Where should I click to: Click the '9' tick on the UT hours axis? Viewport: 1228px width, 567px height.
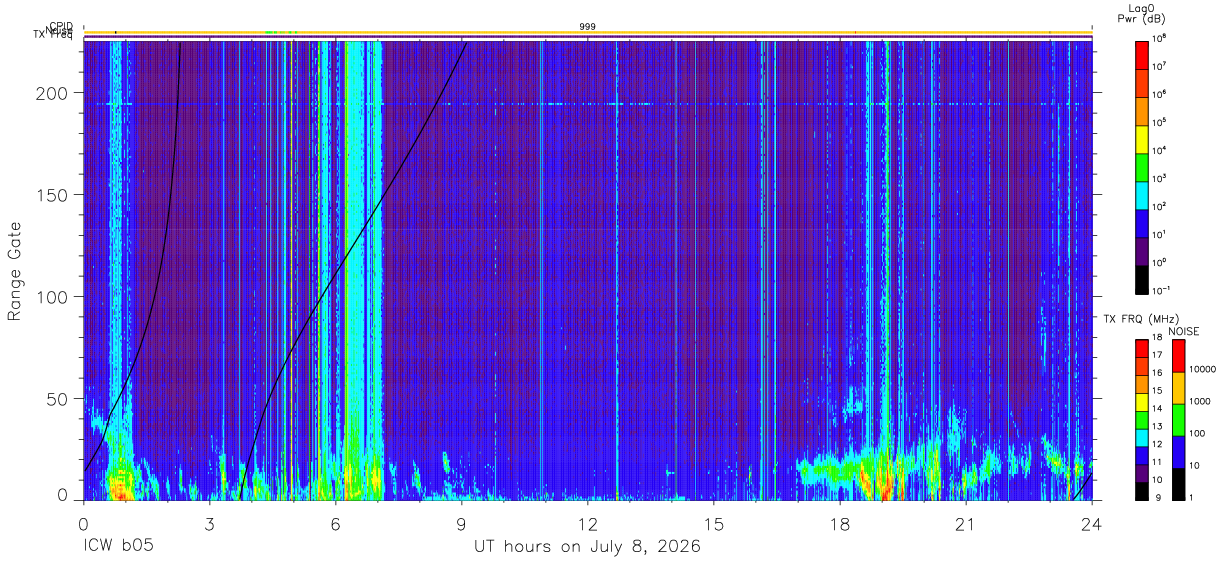click(461, 524)
